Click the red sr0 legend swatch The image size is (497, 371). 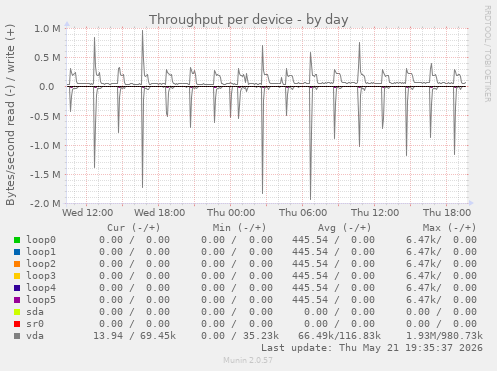[17, 324]
